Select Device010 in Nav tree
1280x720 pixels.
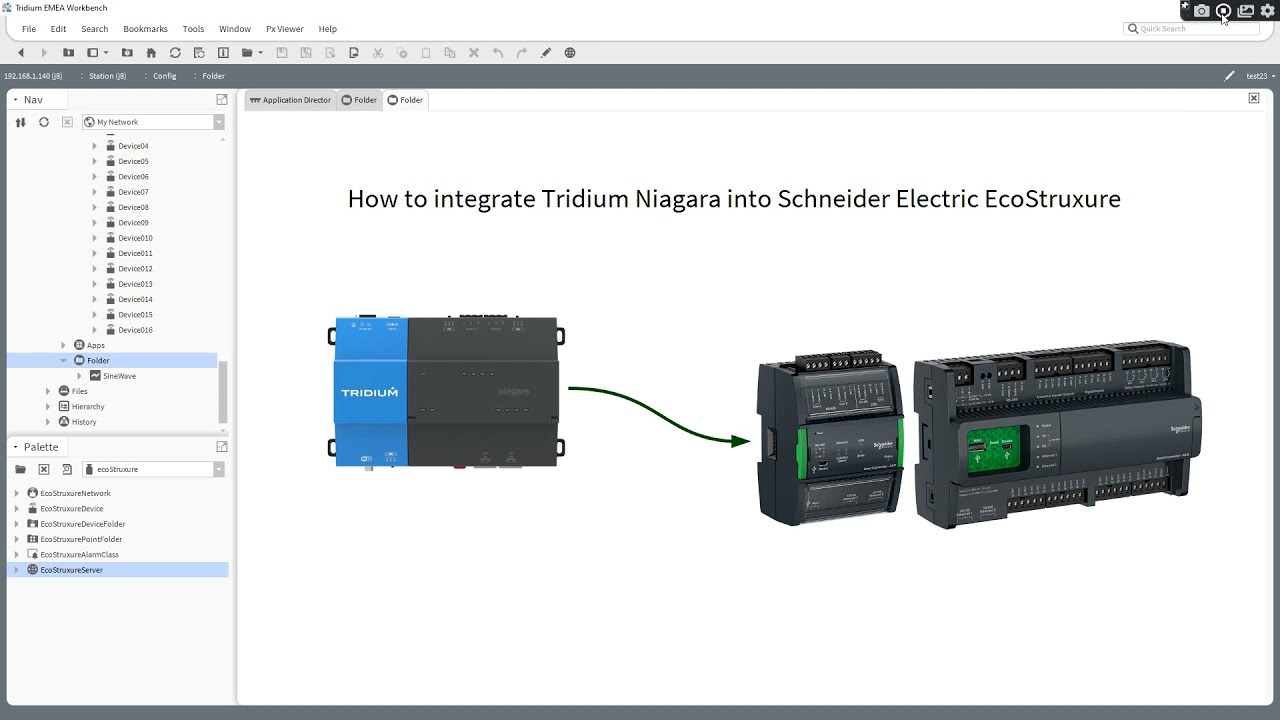(135, 238)
